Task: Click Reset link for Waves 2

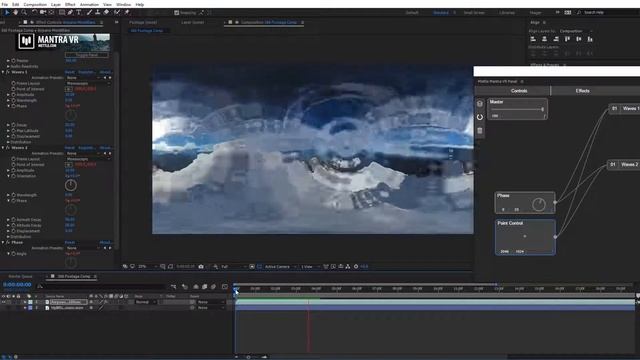Action: click(70, 148)
